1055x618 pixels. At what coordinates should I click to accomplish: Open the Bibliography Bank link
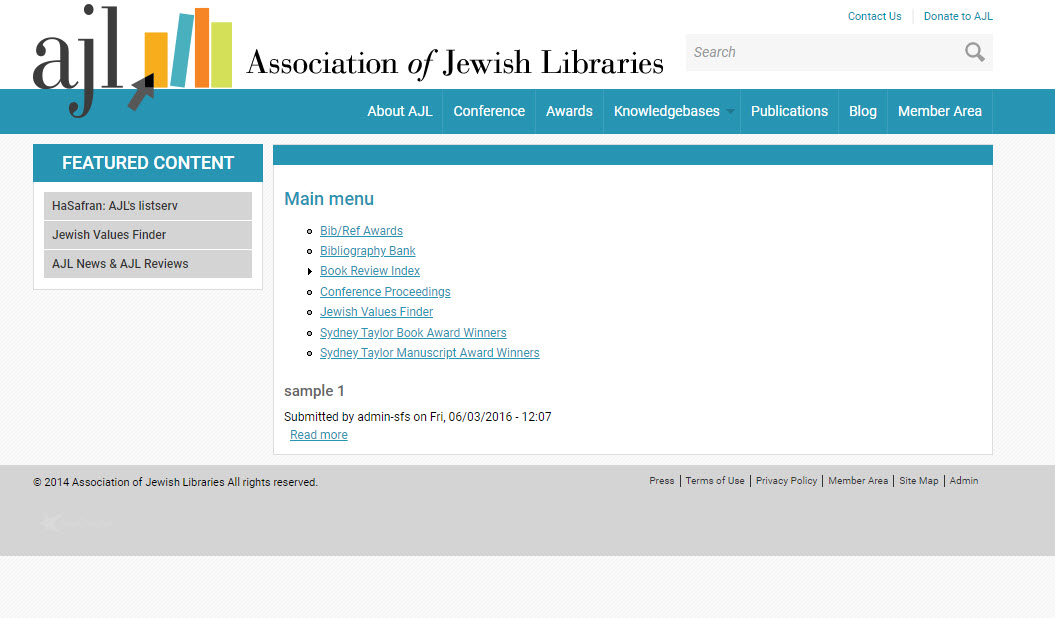coord(367,251)
